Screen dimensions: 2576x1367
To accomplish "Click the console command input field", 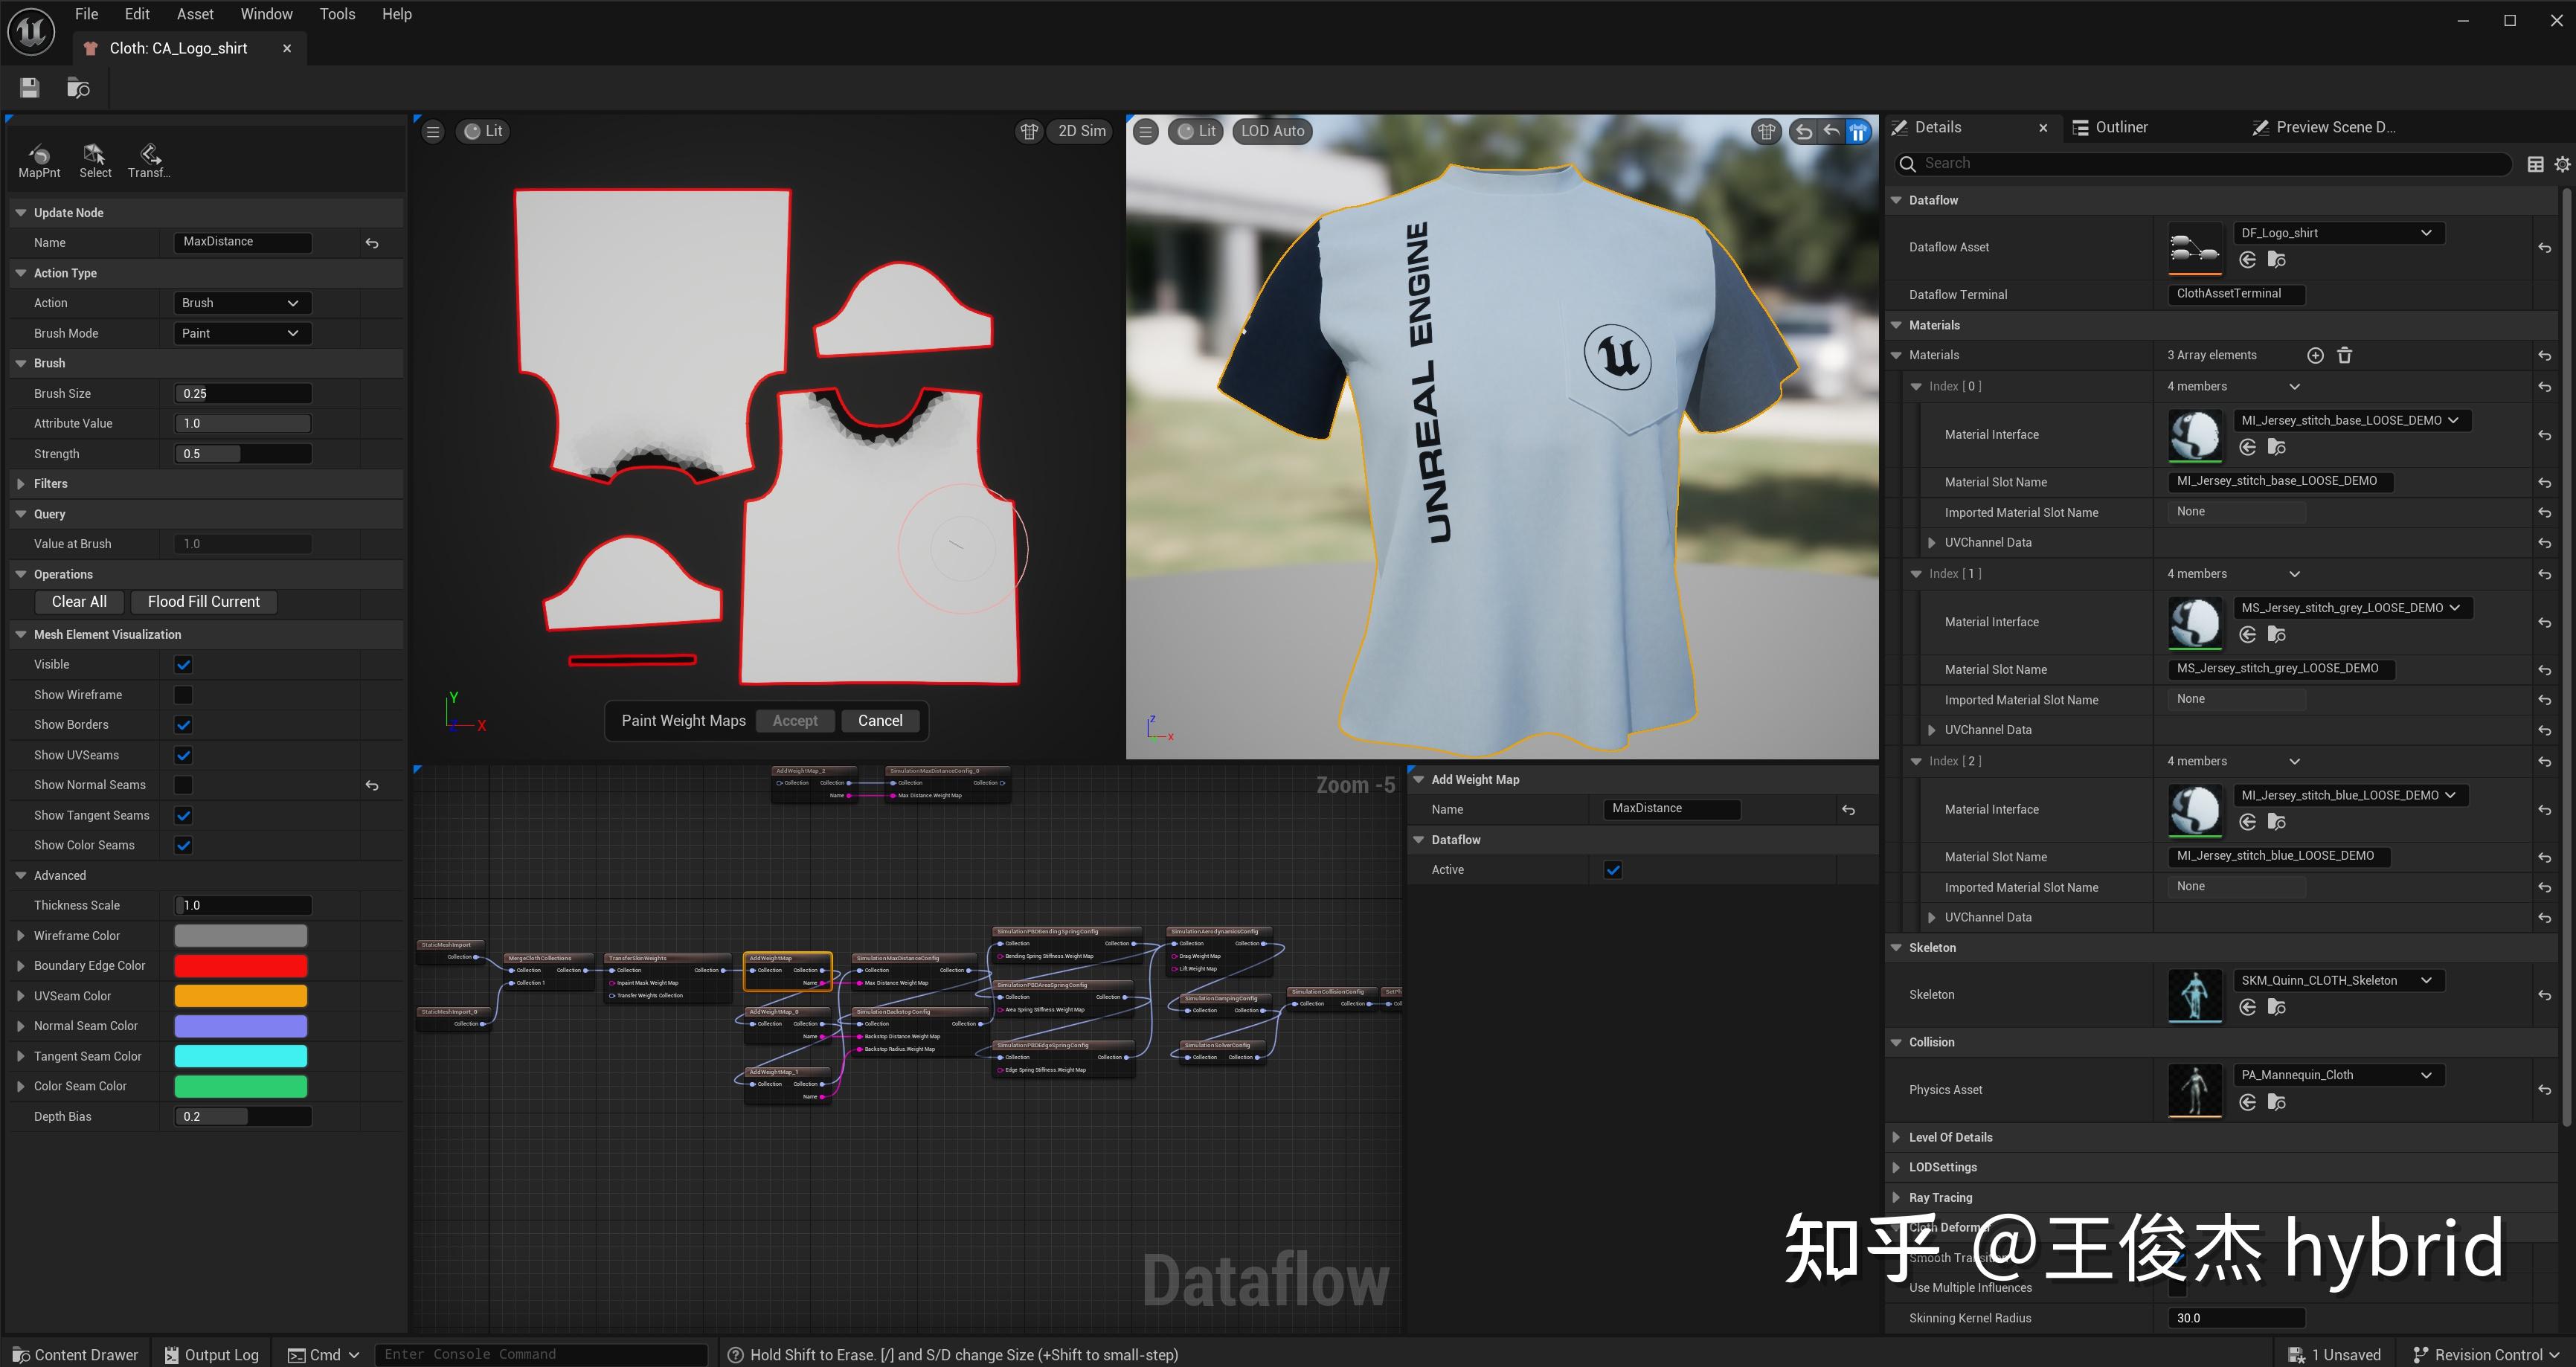I will (x=540, y=1353).
